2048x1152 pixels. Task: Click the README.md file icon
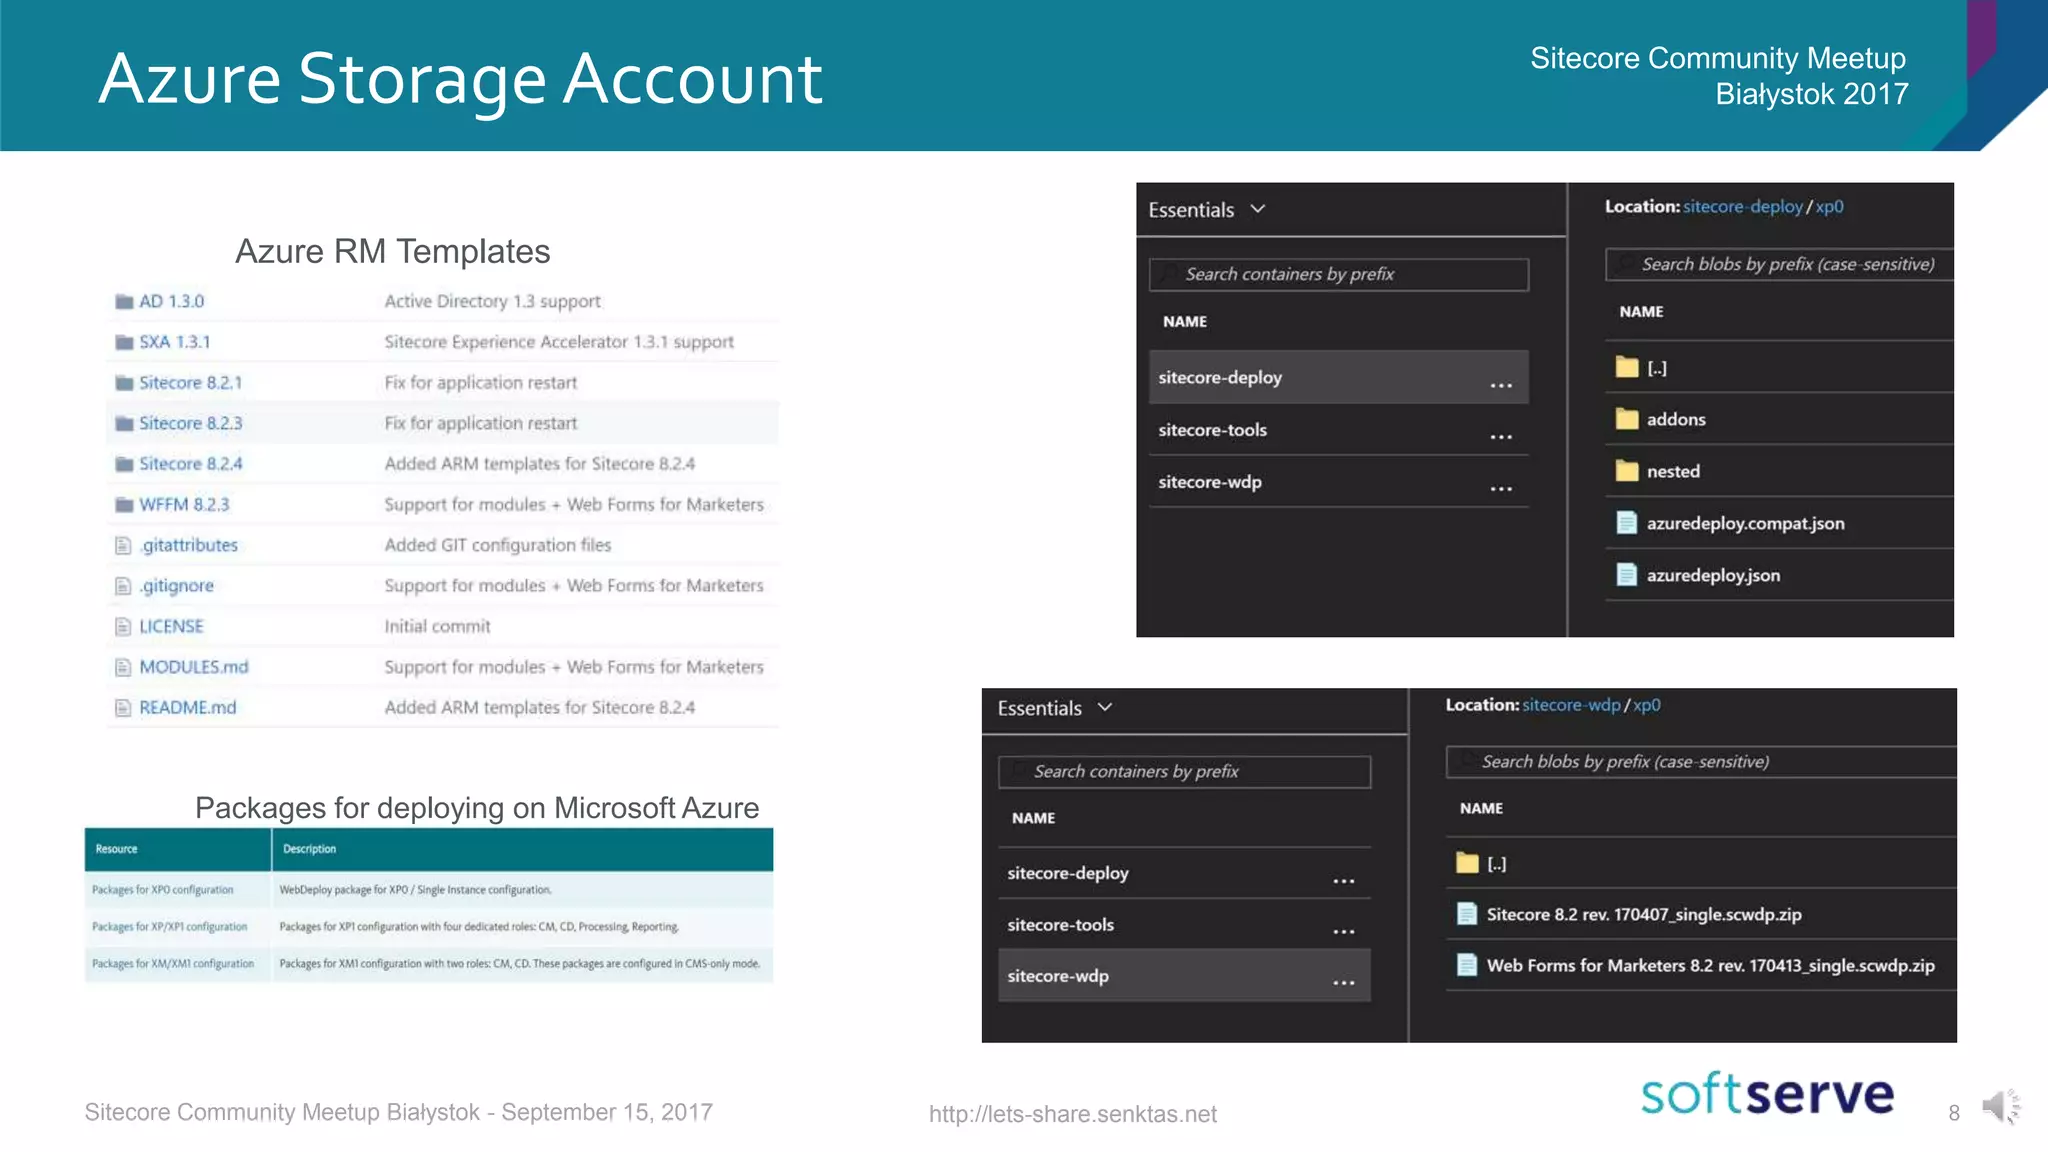123,708
